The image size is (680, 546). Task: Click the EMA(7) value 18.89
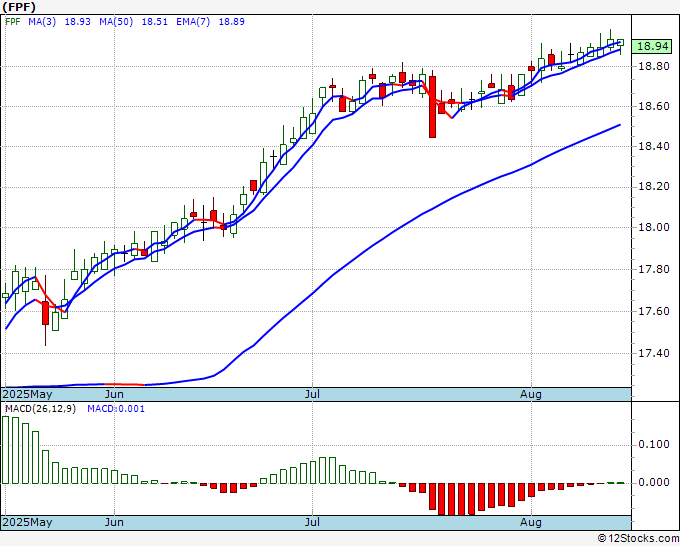coord(232,22)
